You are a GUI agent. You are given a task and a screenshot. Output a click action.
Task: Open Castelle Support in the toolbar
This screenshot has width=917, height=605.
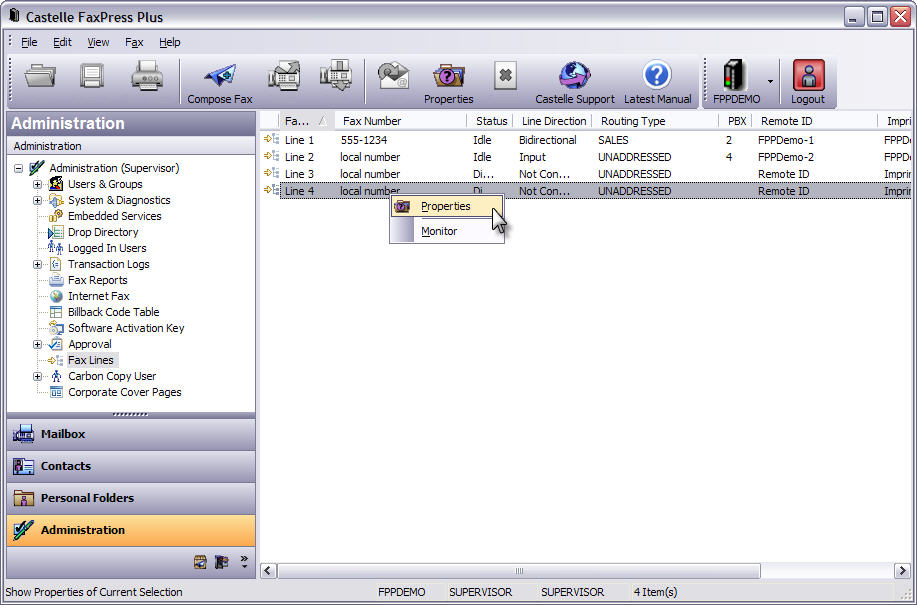575,84
